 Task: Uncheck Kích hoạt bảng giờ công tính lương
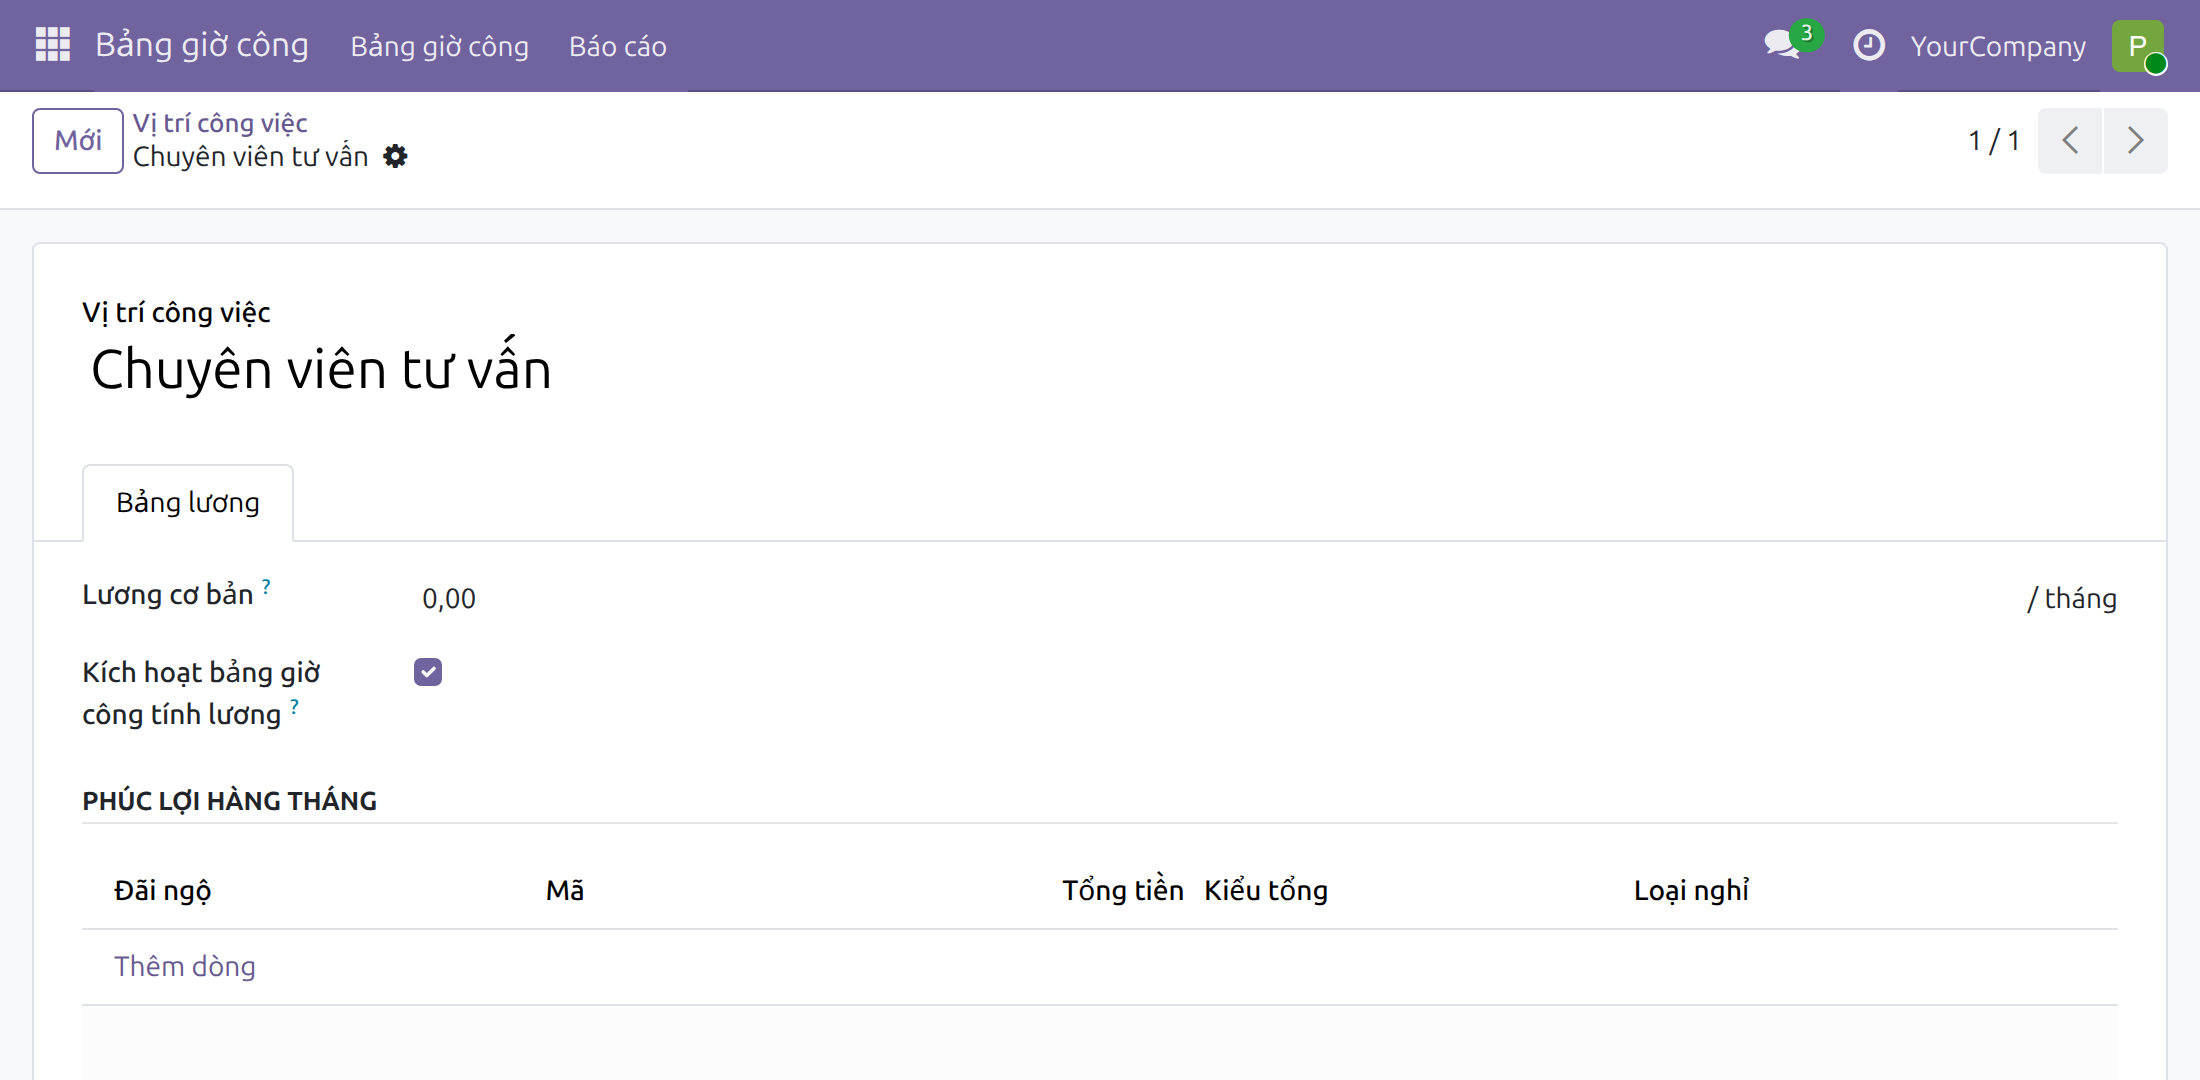pyautogui.click(x=428, y=672)
